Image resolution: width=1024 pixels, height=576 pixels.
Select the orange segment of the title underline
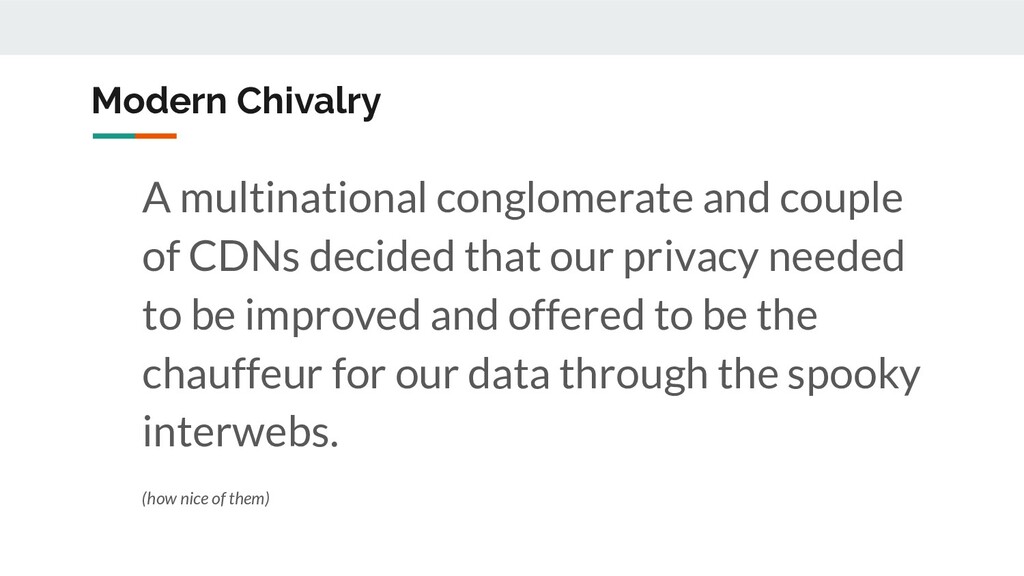[156, 136]
